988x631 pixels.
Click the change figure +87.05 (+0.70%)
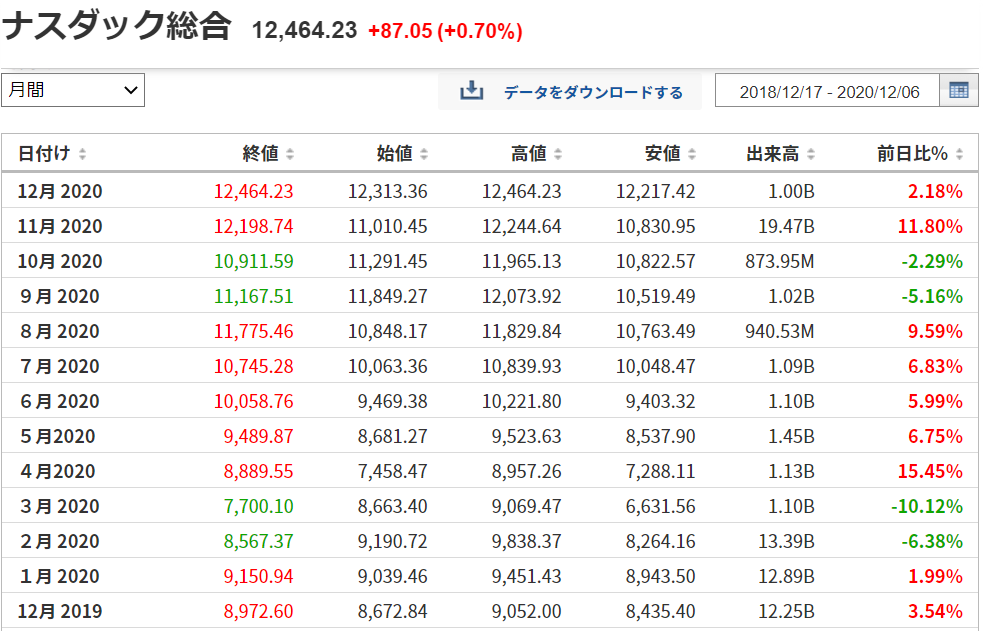[x=445, y=31]
